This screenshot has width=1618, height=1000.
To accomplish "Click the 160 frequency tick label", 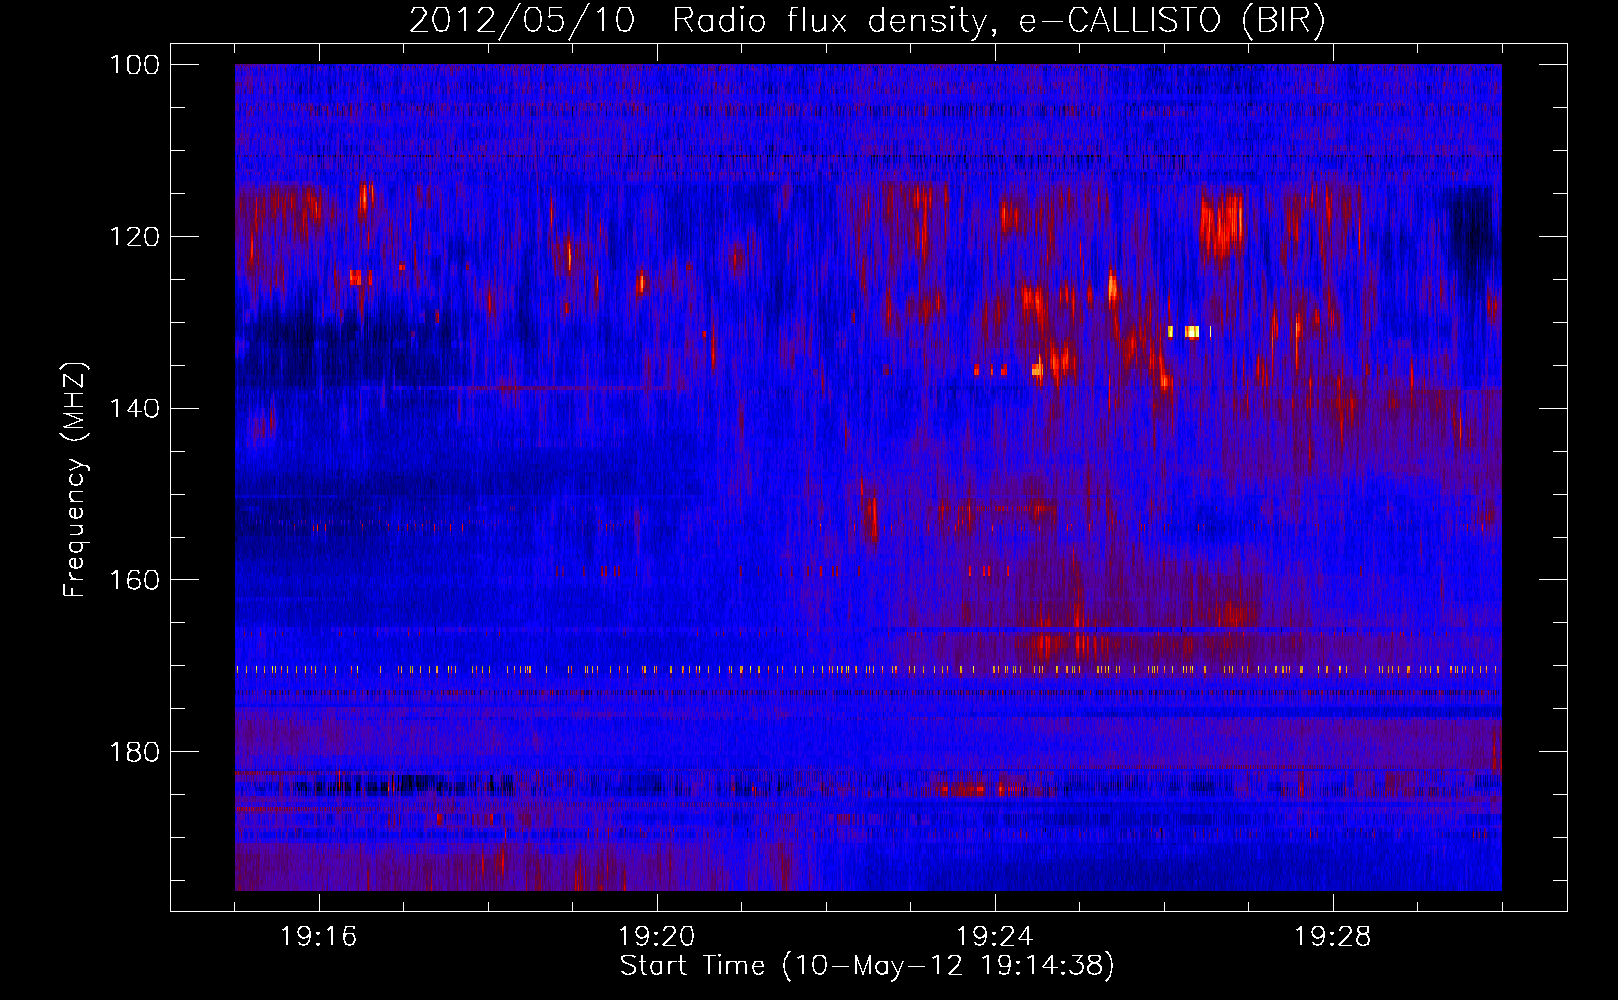I will coord(134,580).
